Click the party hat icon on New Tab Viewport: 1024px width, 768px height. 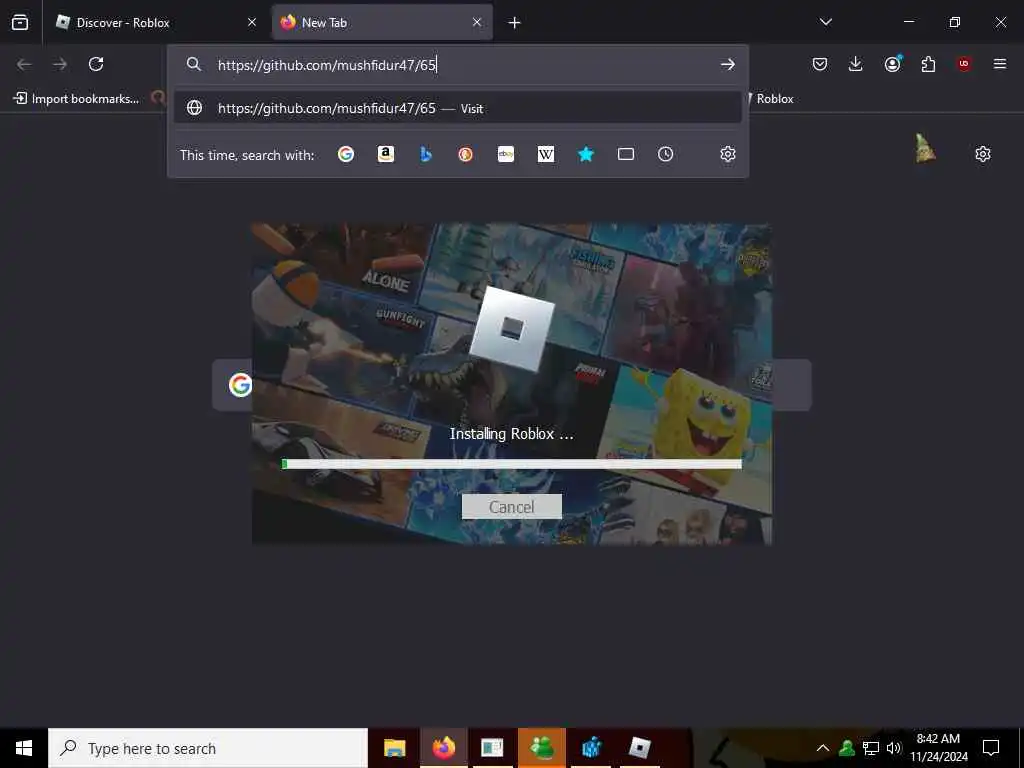click(x=925, y=148)
